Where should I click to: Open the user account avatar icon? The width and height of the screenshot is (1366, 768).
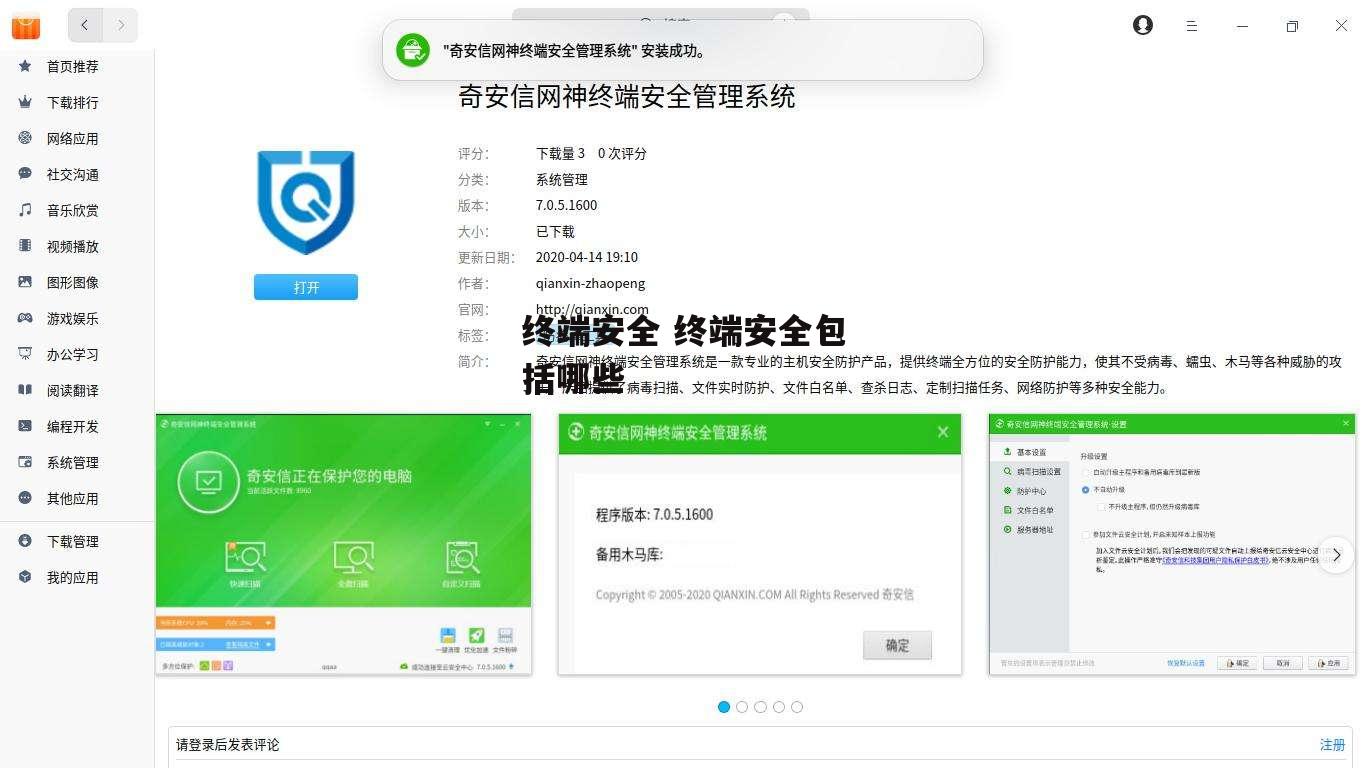1143,25
